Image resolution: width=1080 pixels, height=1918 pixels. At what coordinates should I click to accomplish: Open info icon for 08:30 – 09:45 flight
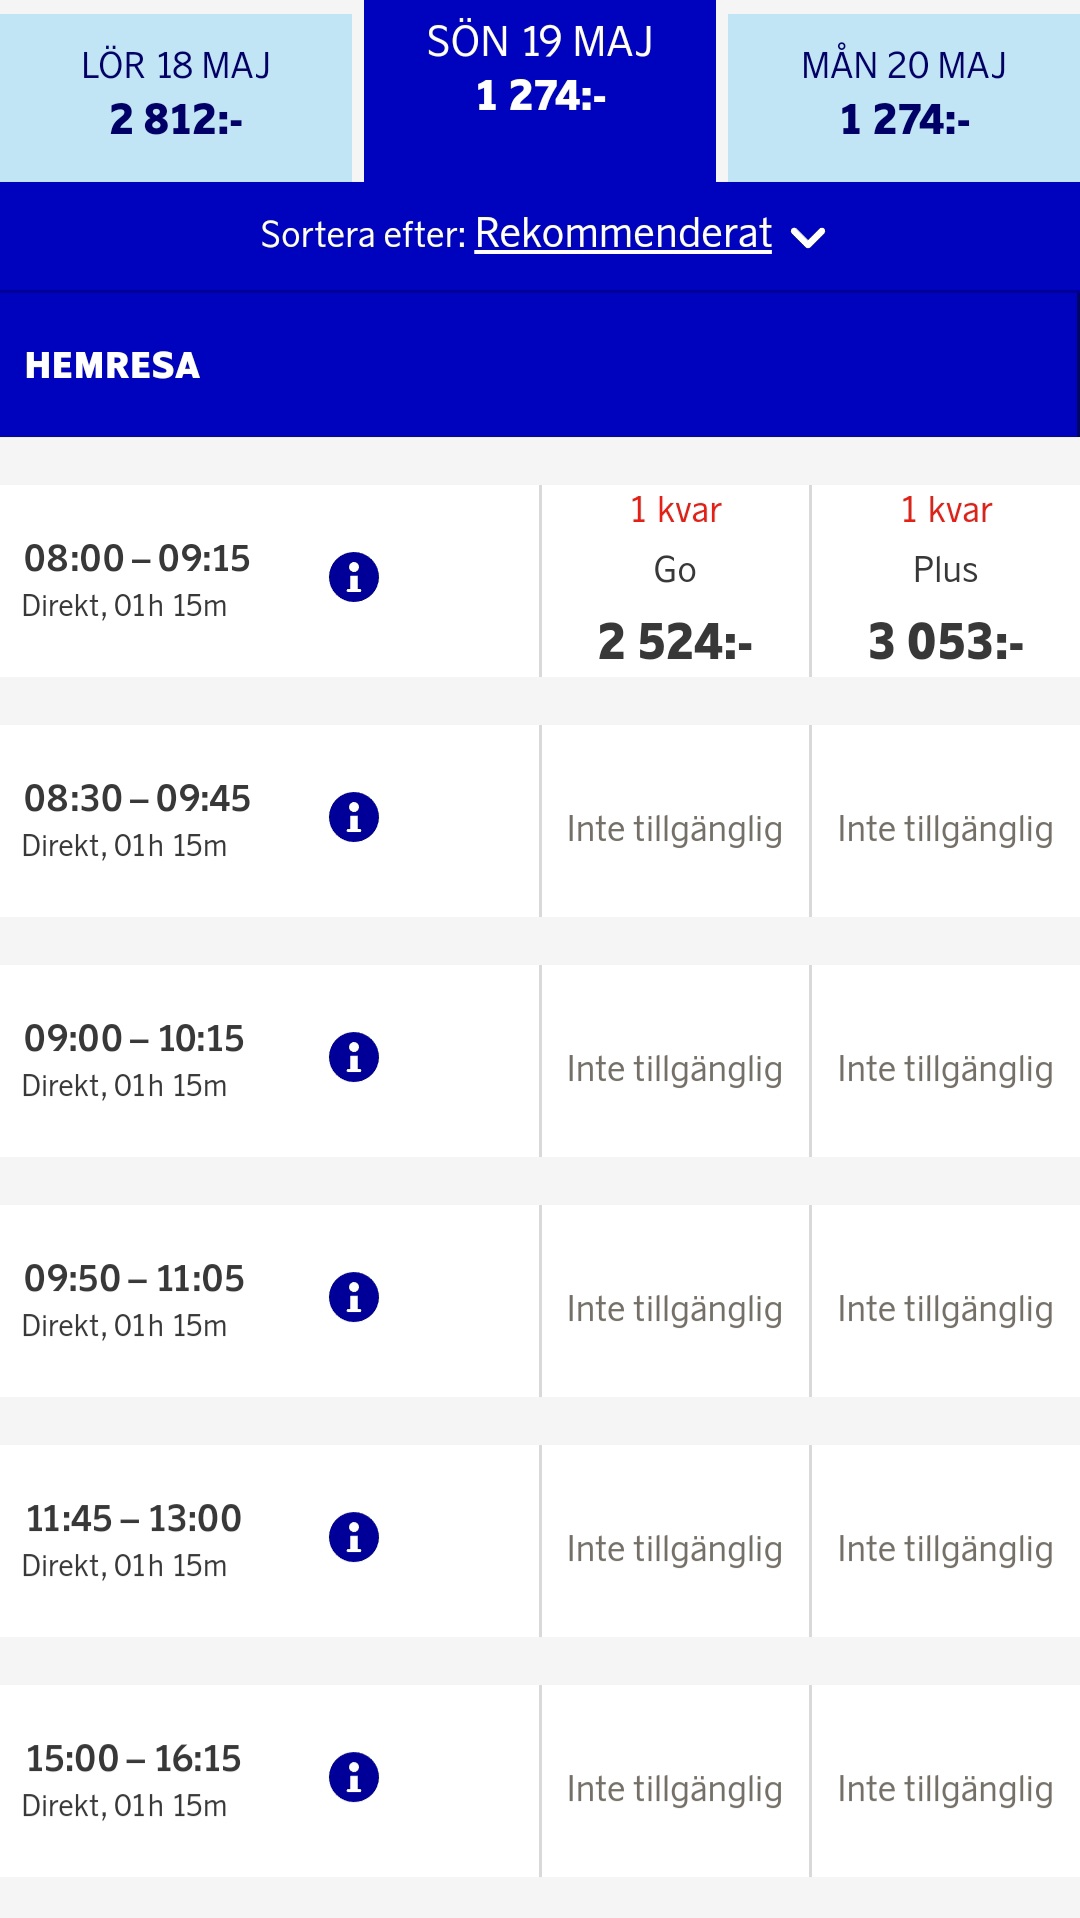354,817
